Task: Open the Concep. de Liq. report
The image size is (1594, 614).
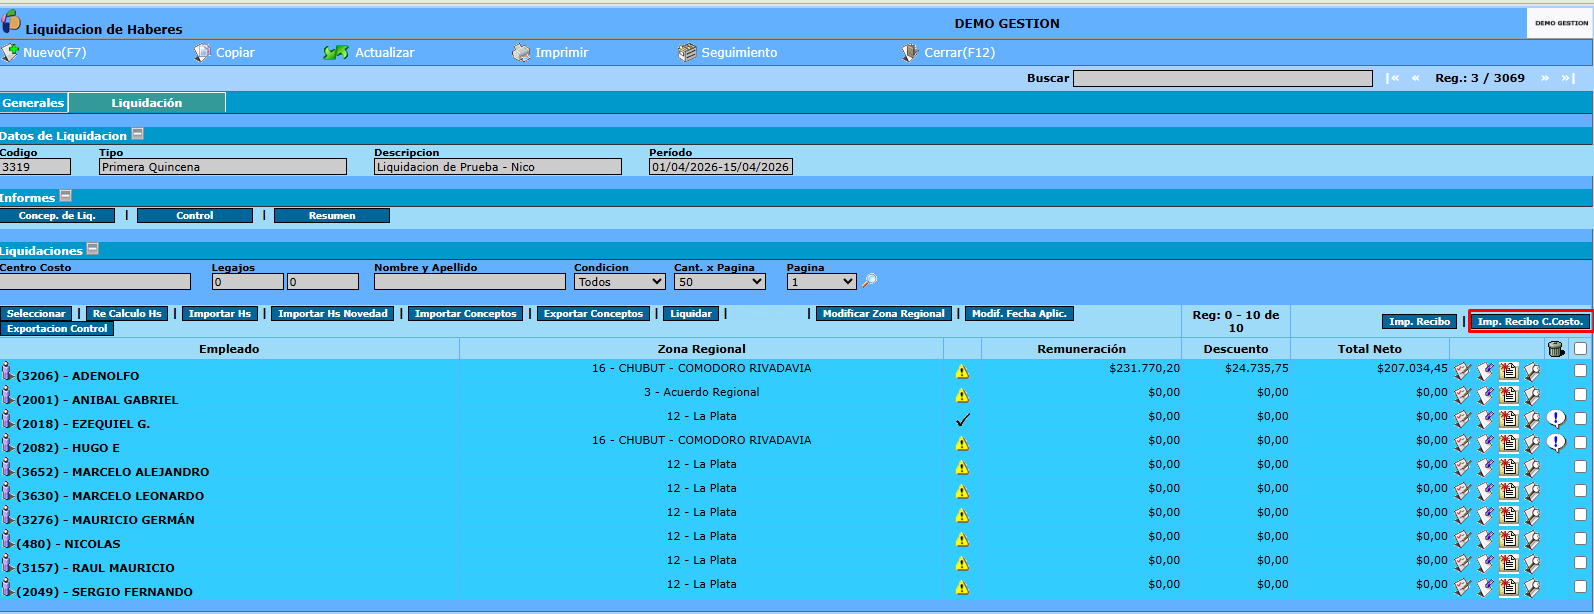Action: point(57,216)
